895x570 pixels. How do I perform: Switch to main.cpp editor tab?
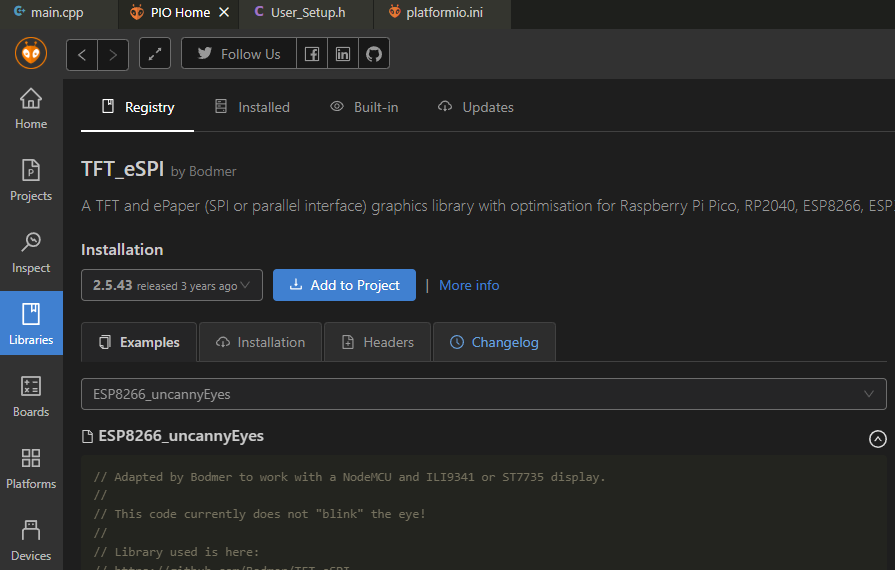pyautogui.click(x=57, y=13)
